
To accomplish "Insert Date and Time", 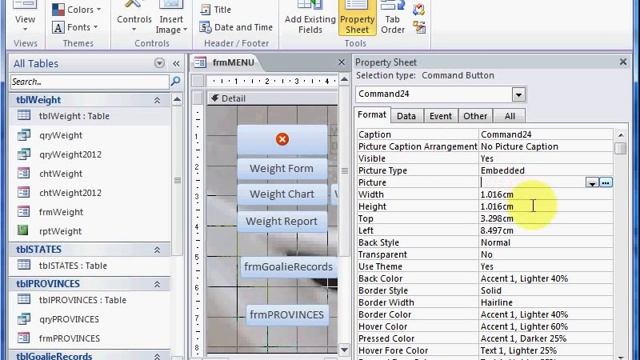I will [x=236, y=27].
